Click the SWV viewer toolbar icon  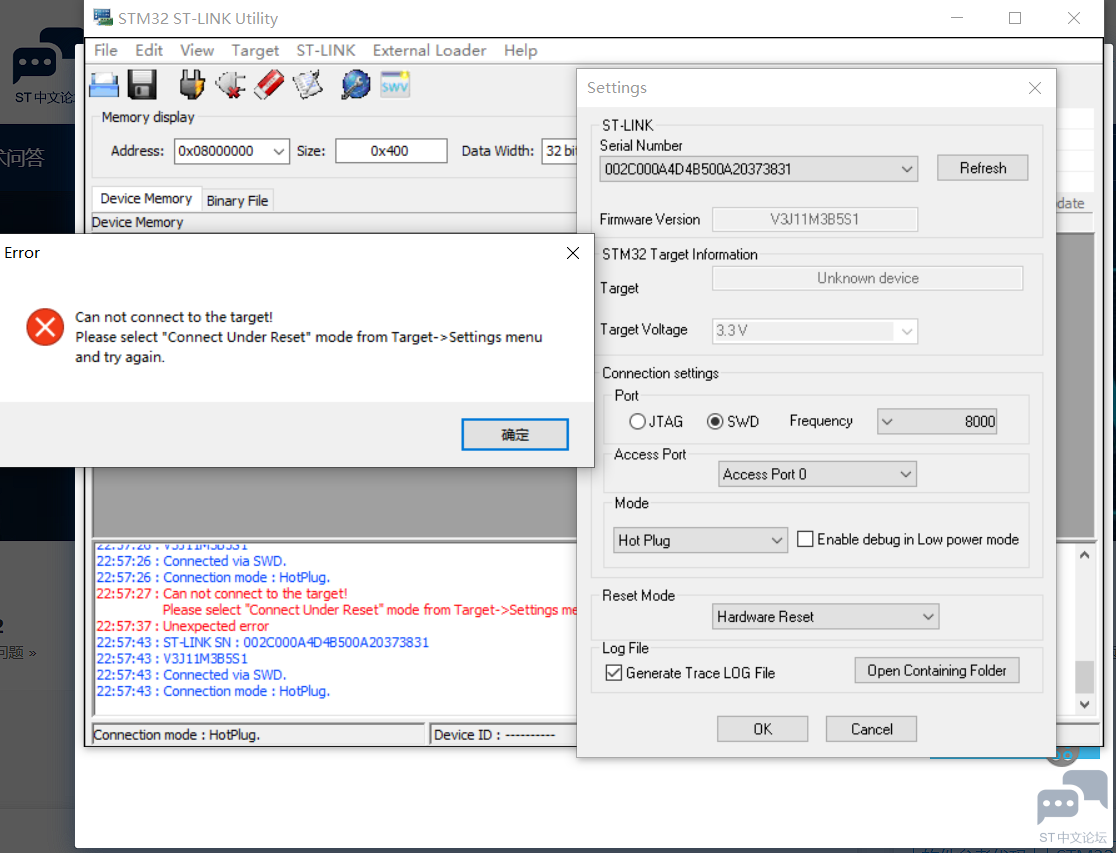(x=395, y=85)
